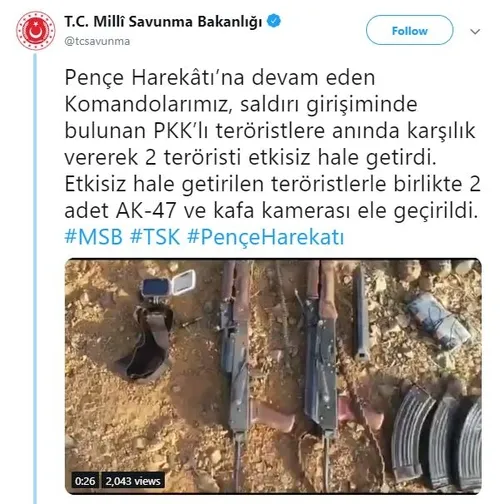Click the blue verified badge icon
This screenshot has height=504, width=500.
274,21
